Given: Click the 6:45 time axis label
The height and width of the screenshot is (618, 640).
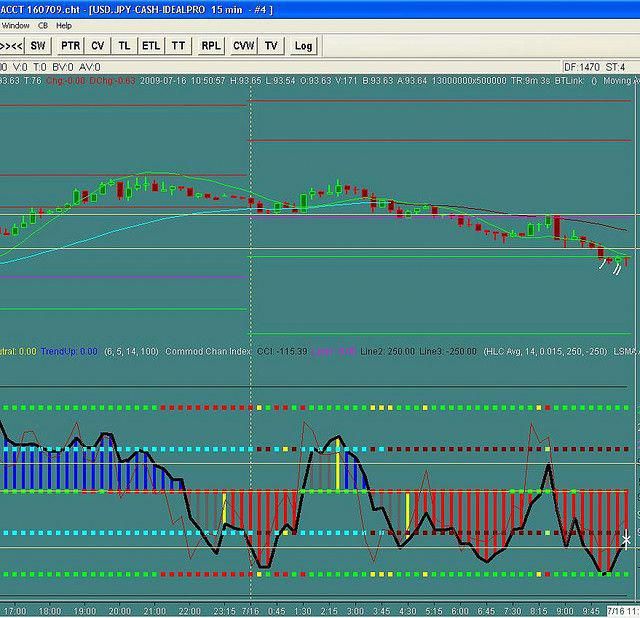Looking at the screenshot, I should [x=486, y=611].
